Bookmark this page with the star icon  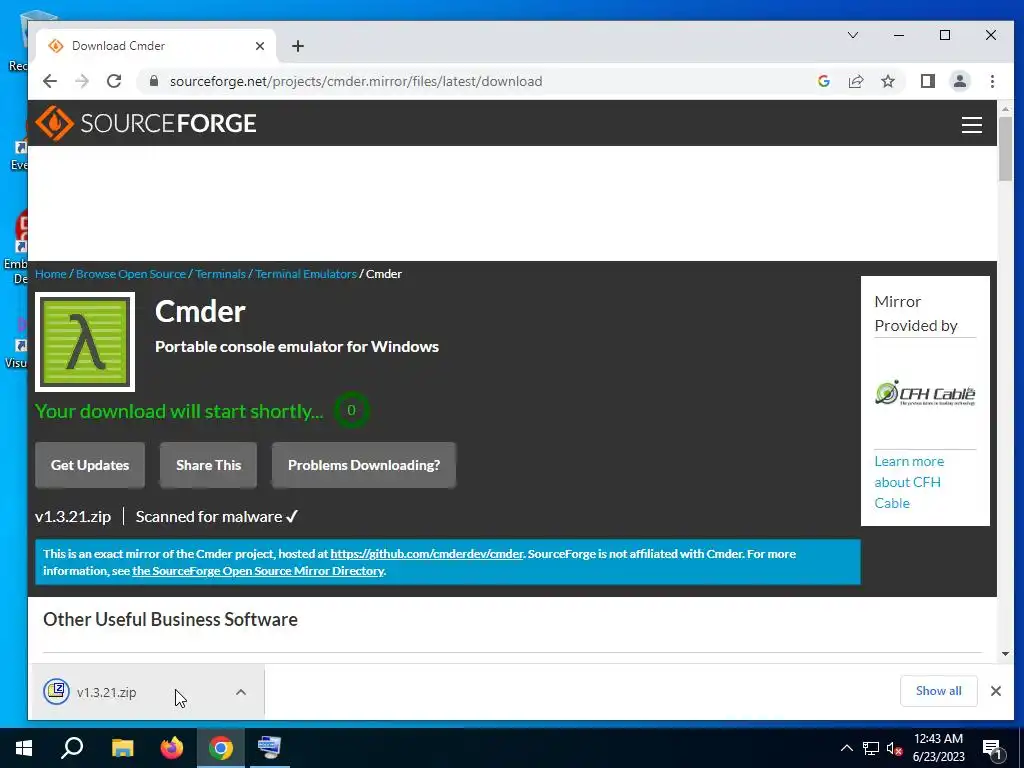(x=888, y=81)
